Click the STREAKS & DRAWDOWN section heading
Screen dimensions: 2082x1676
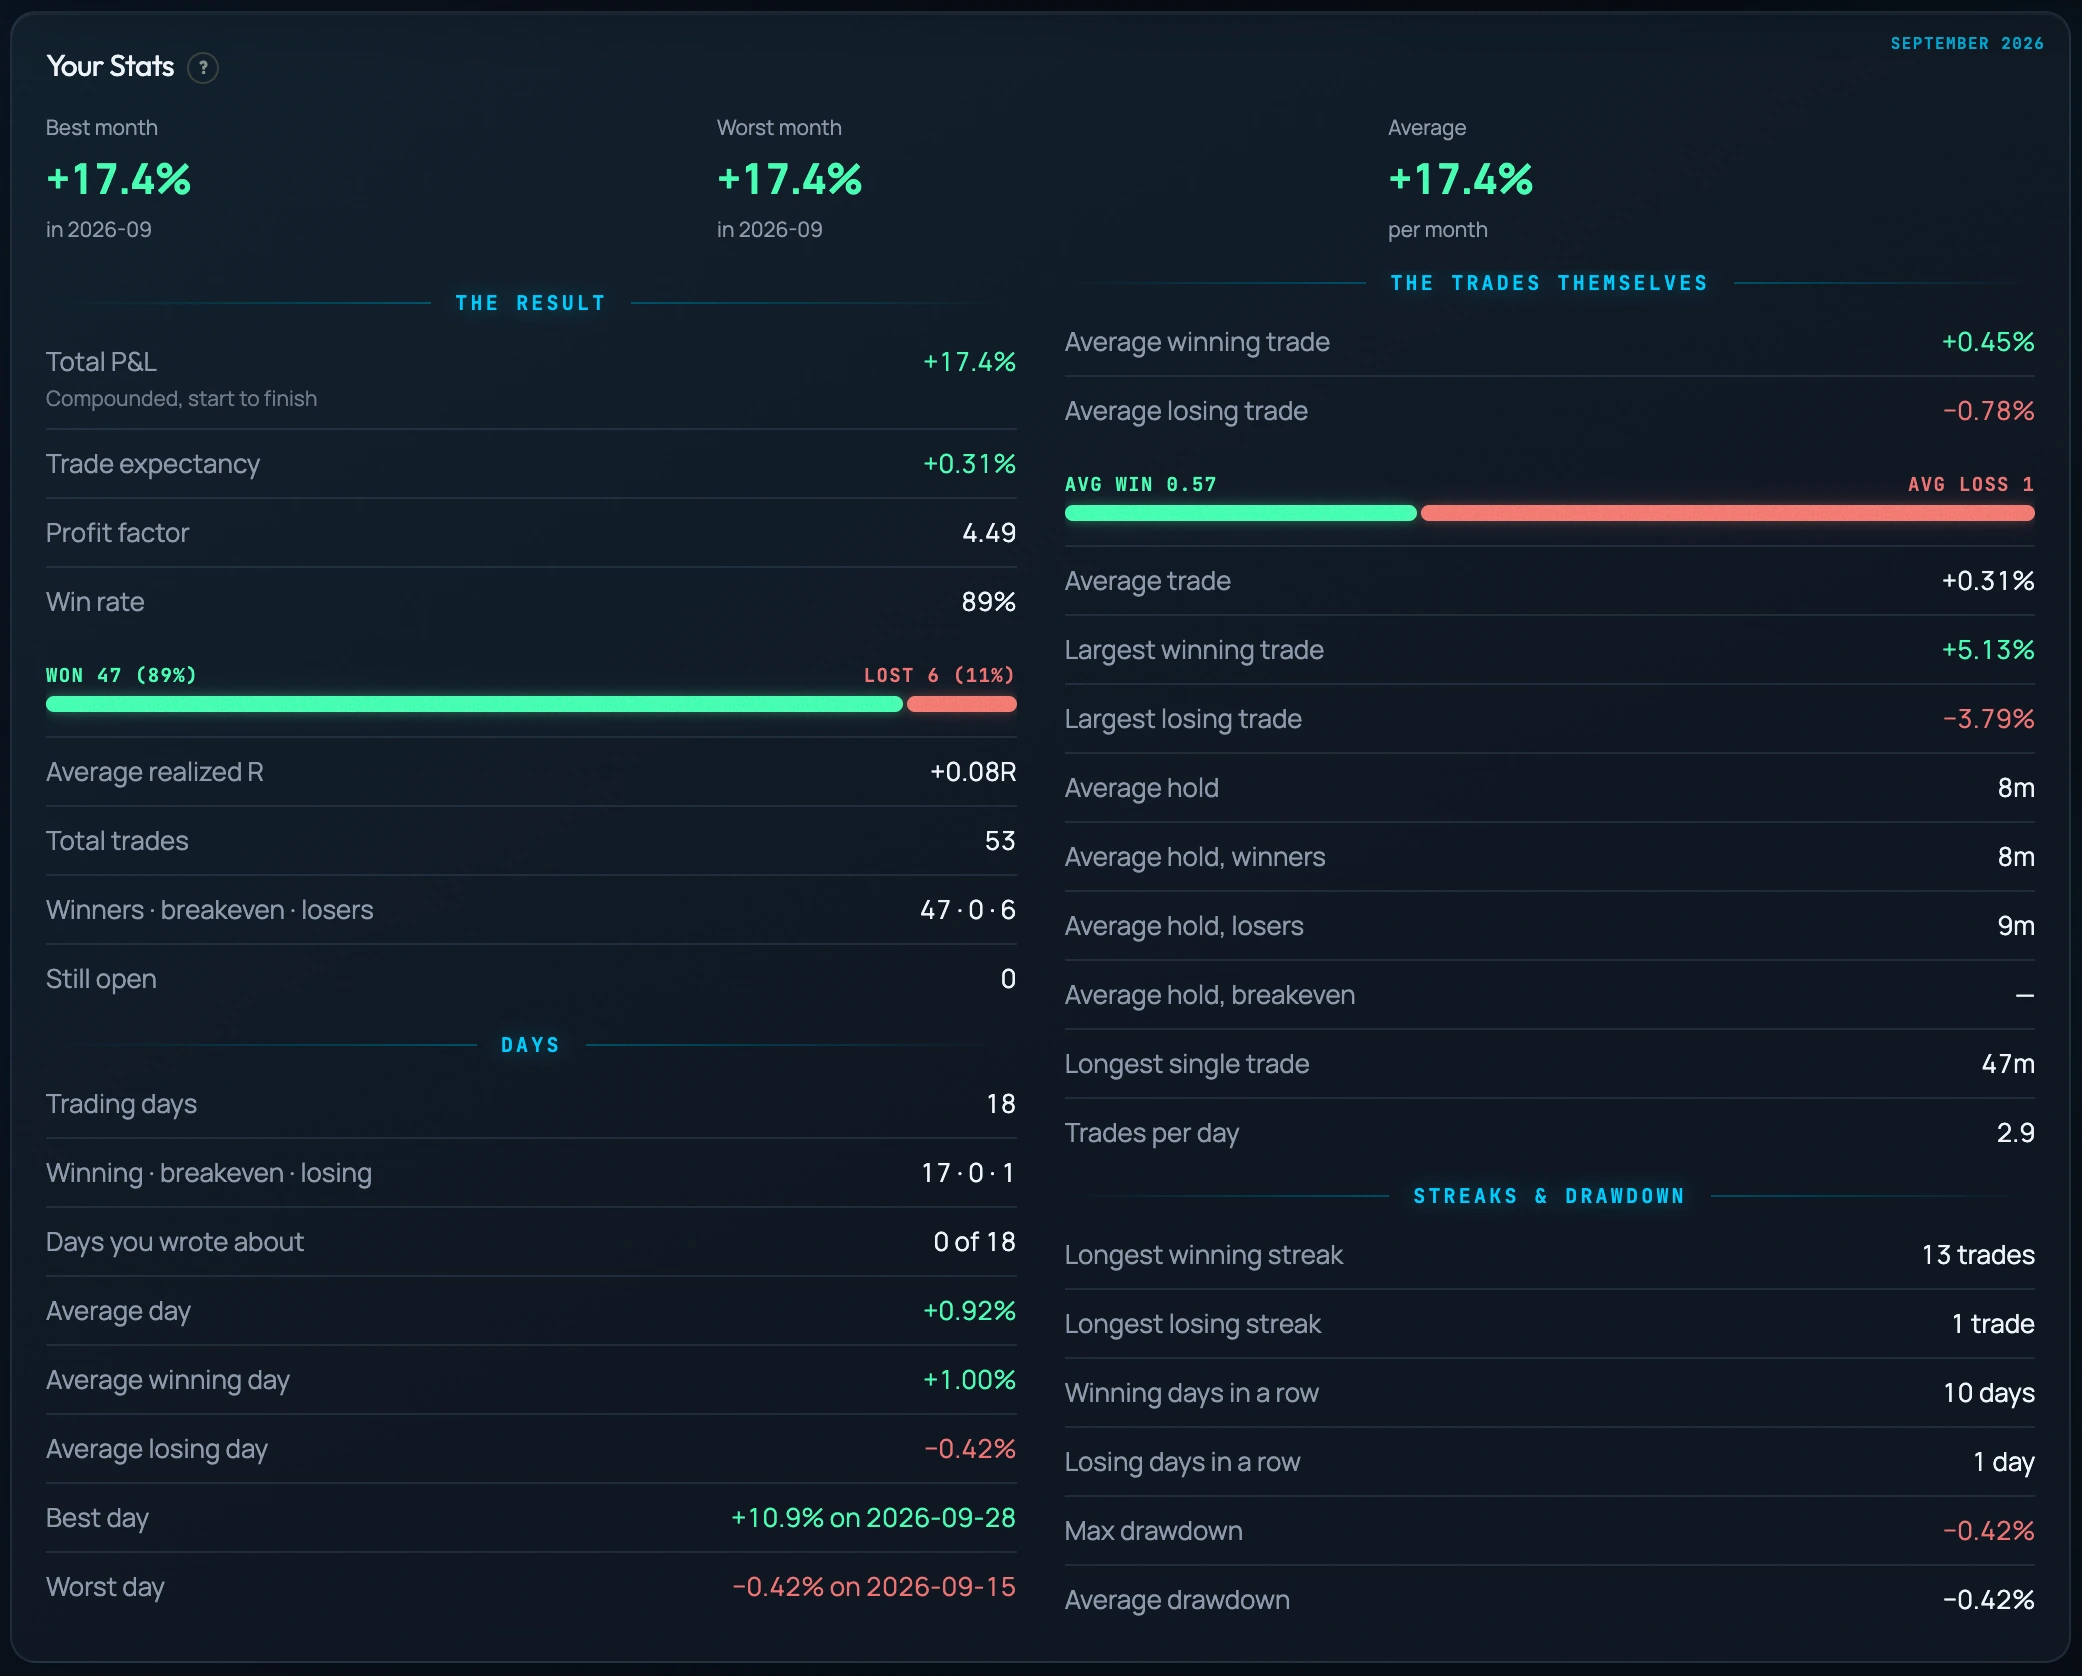(x=1549, y=1196)
